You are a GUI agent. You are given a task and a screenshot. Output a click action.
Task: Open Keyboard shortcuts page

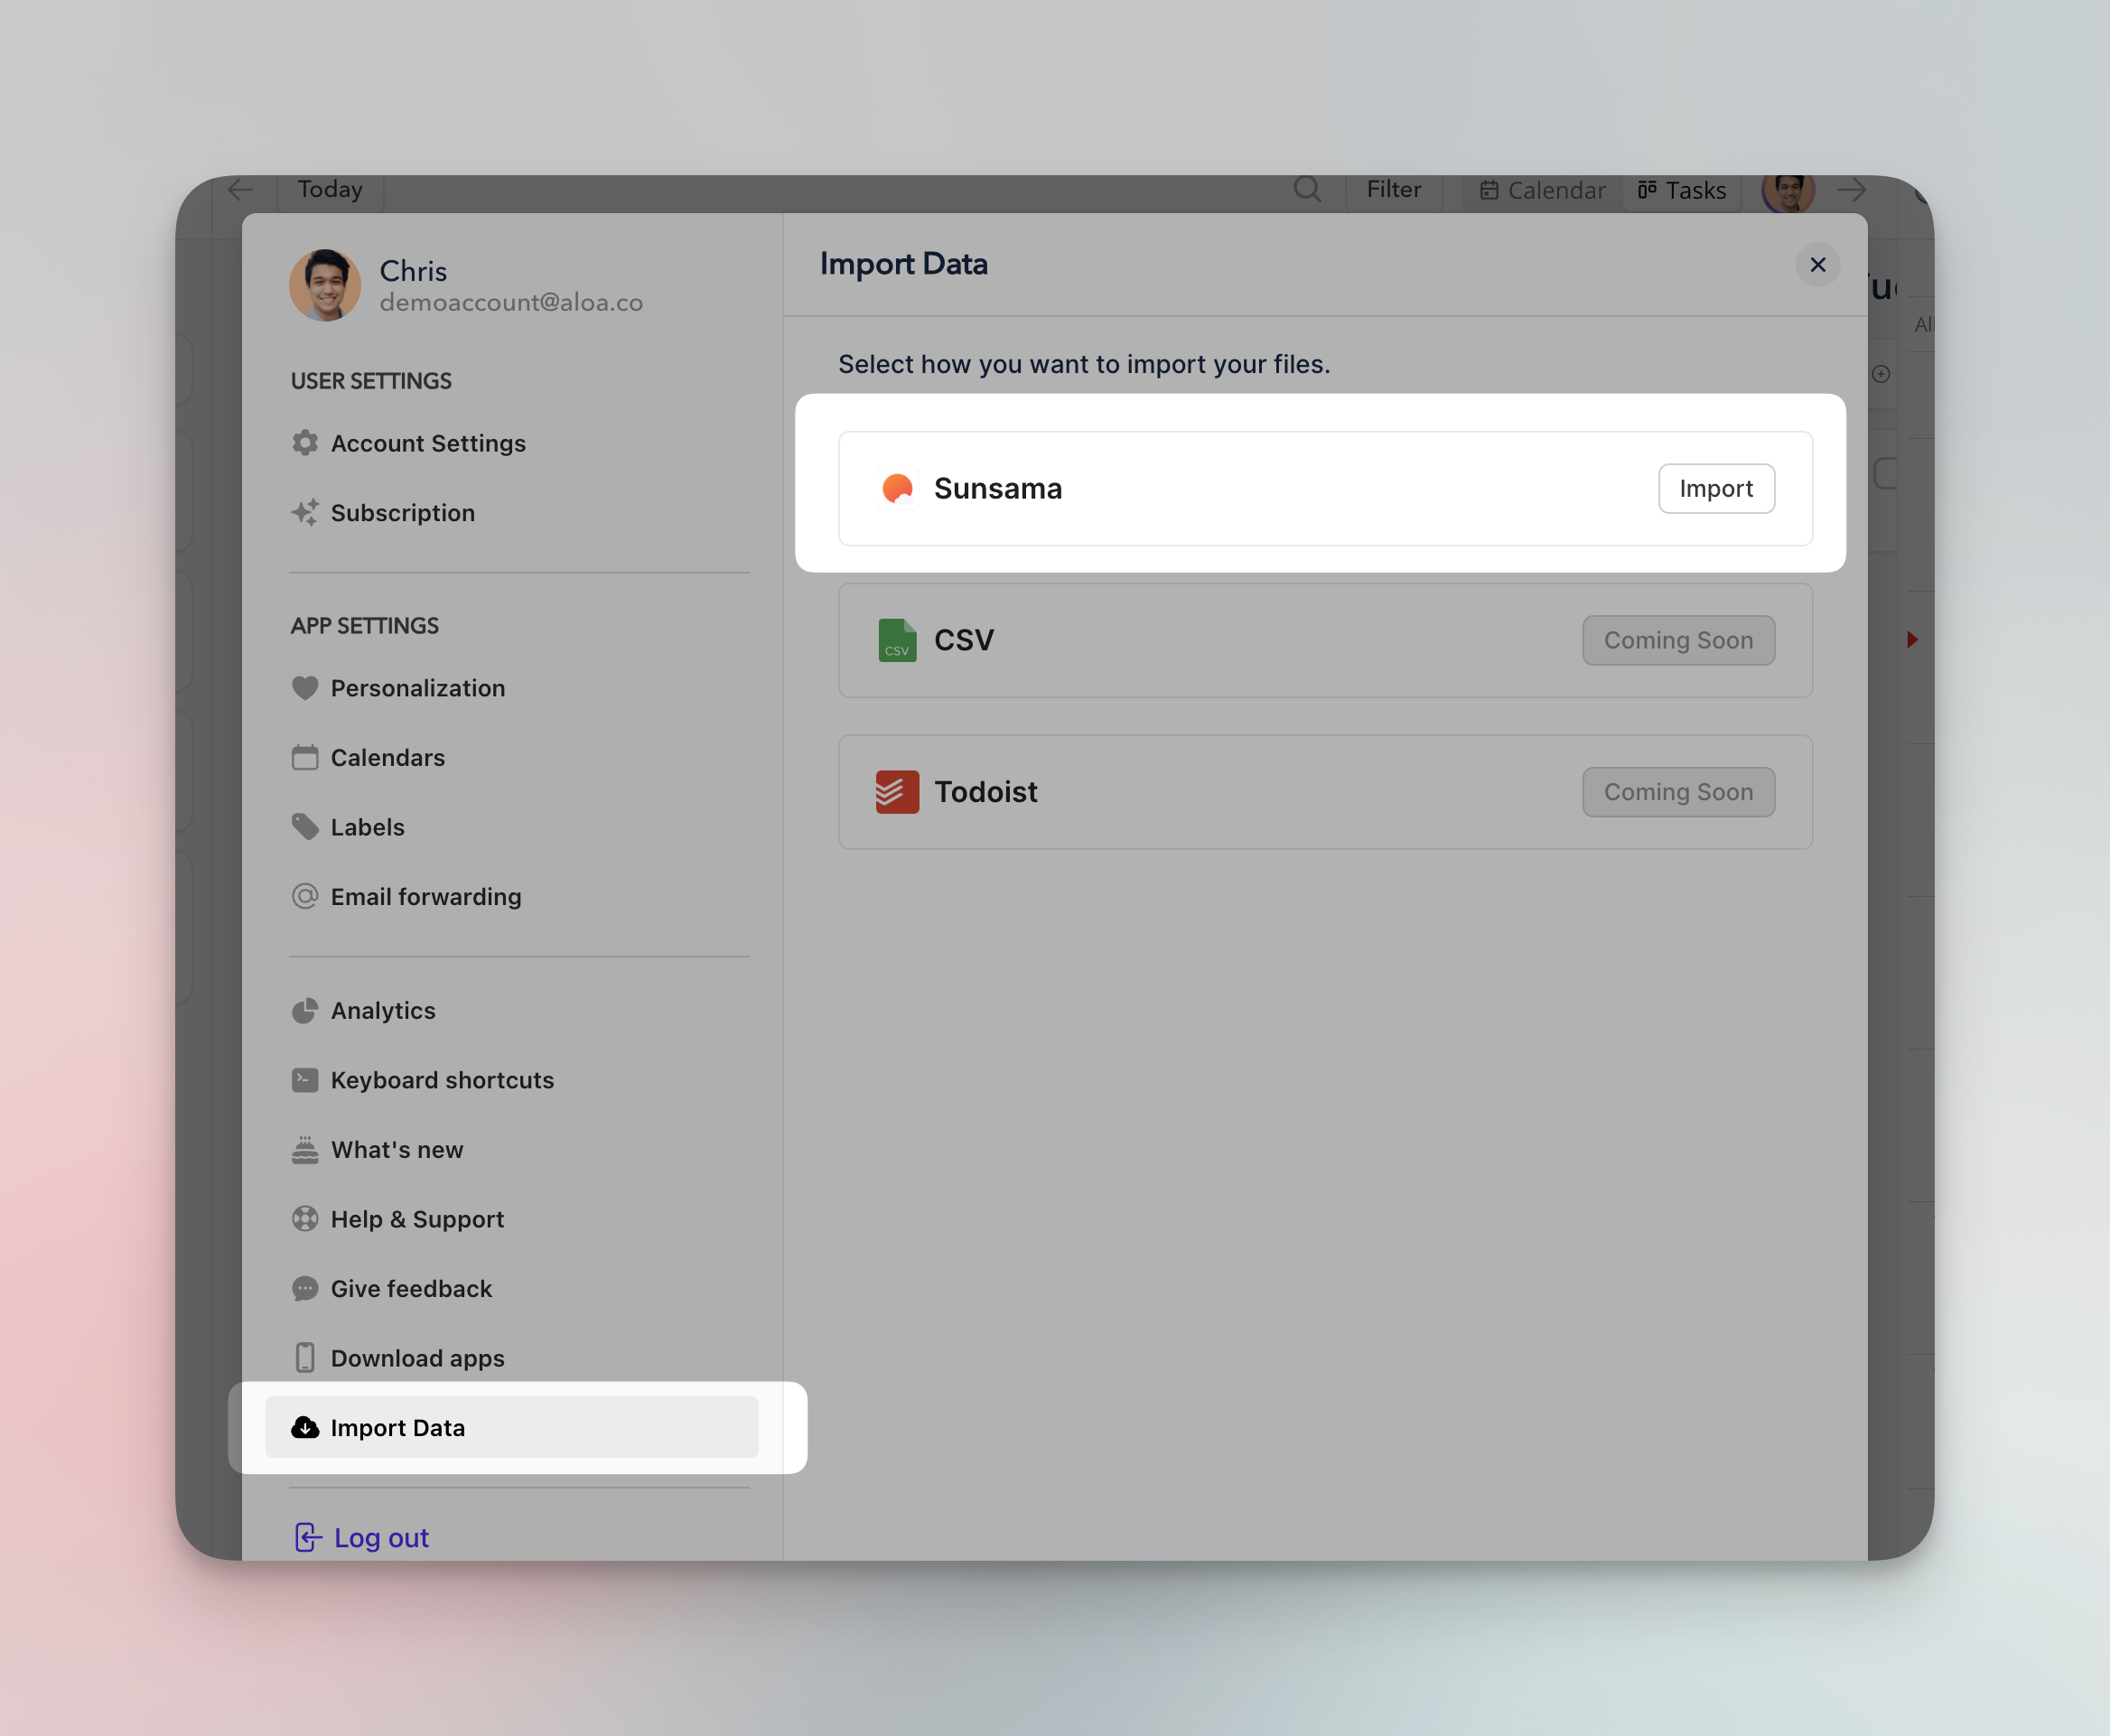[x=441, y=1080]
